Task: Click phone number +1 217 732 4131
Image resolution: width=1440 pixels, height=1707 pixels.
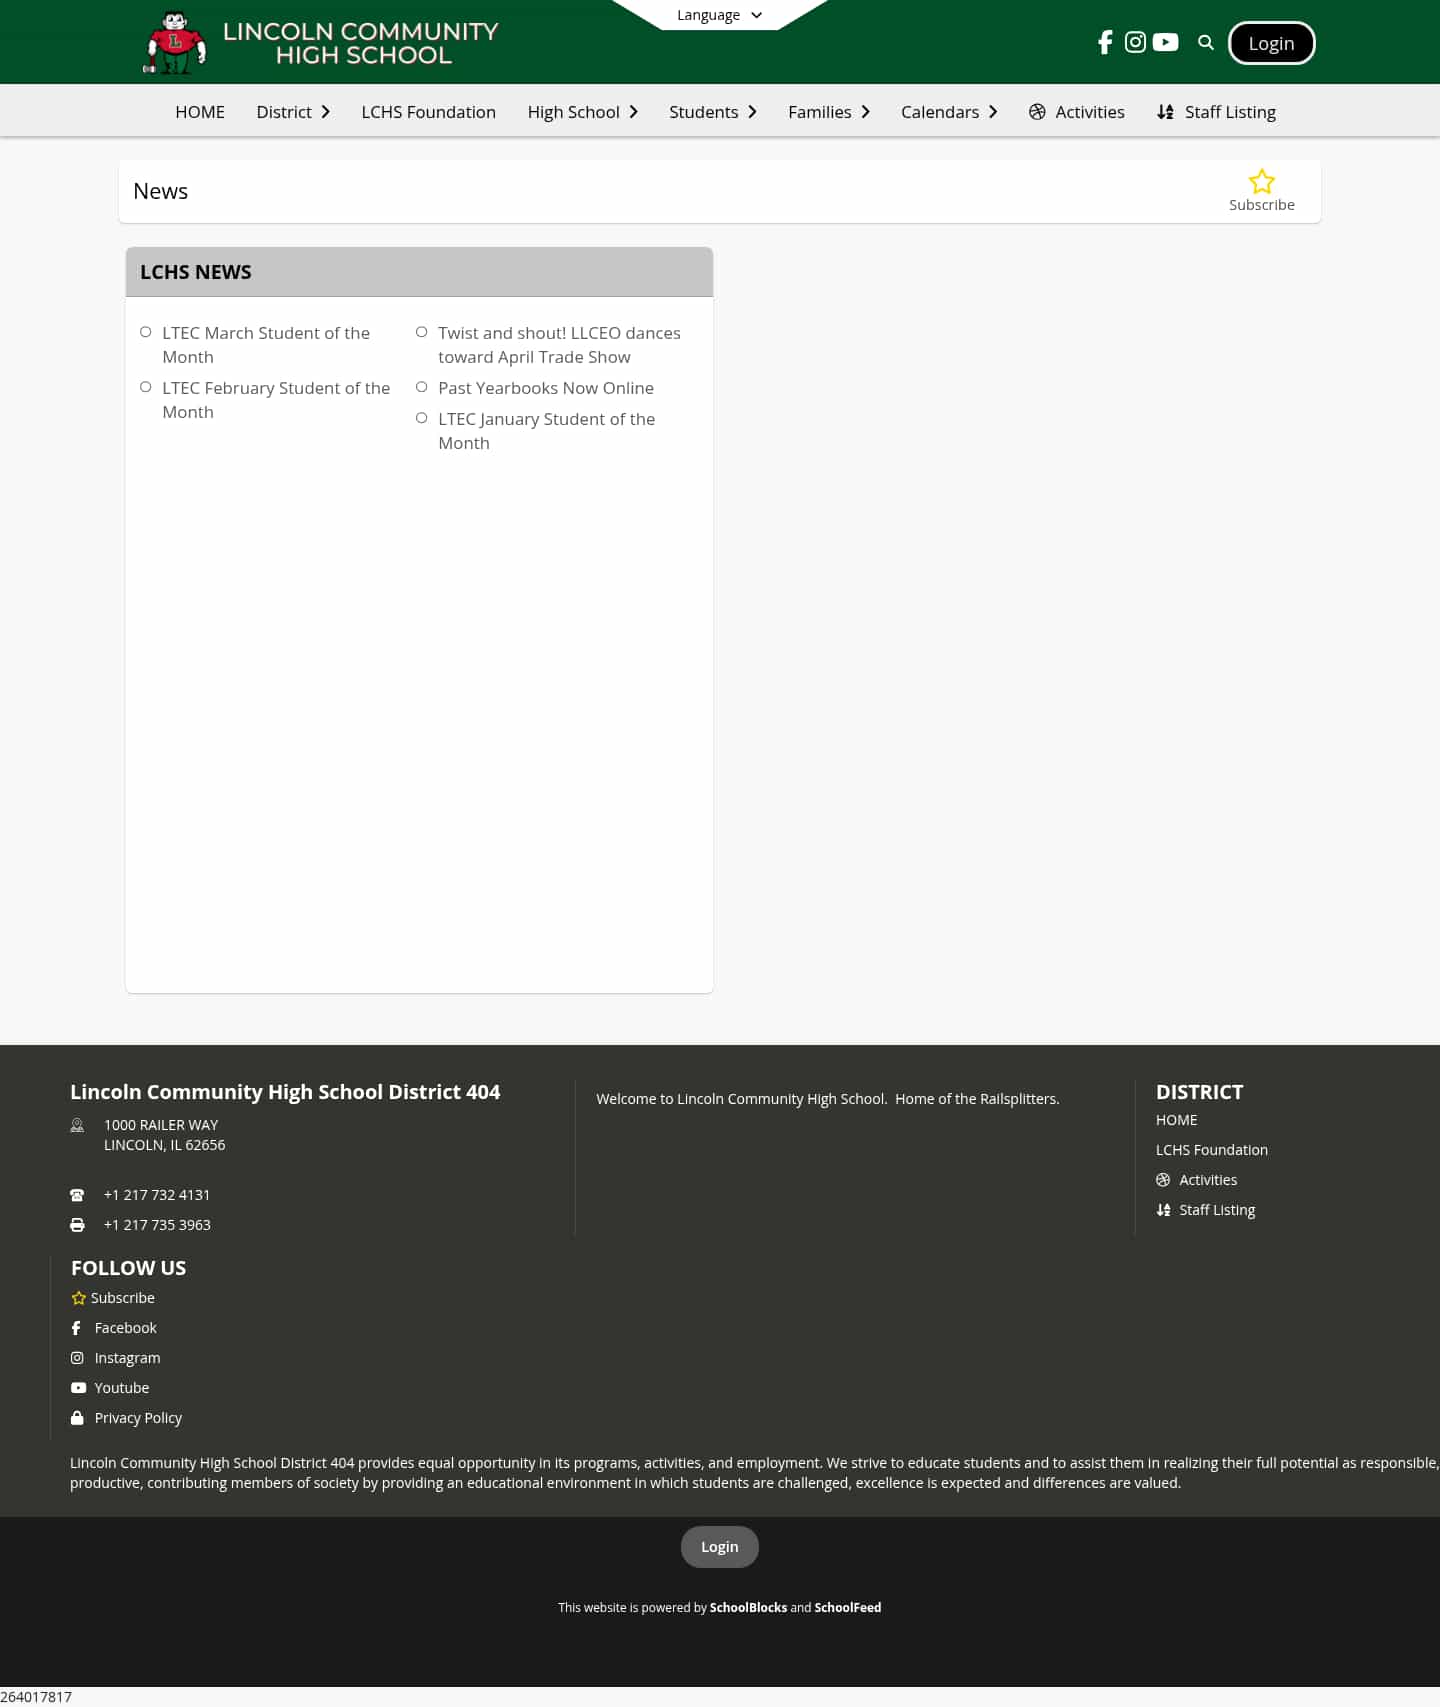Action: (157, 1195)
